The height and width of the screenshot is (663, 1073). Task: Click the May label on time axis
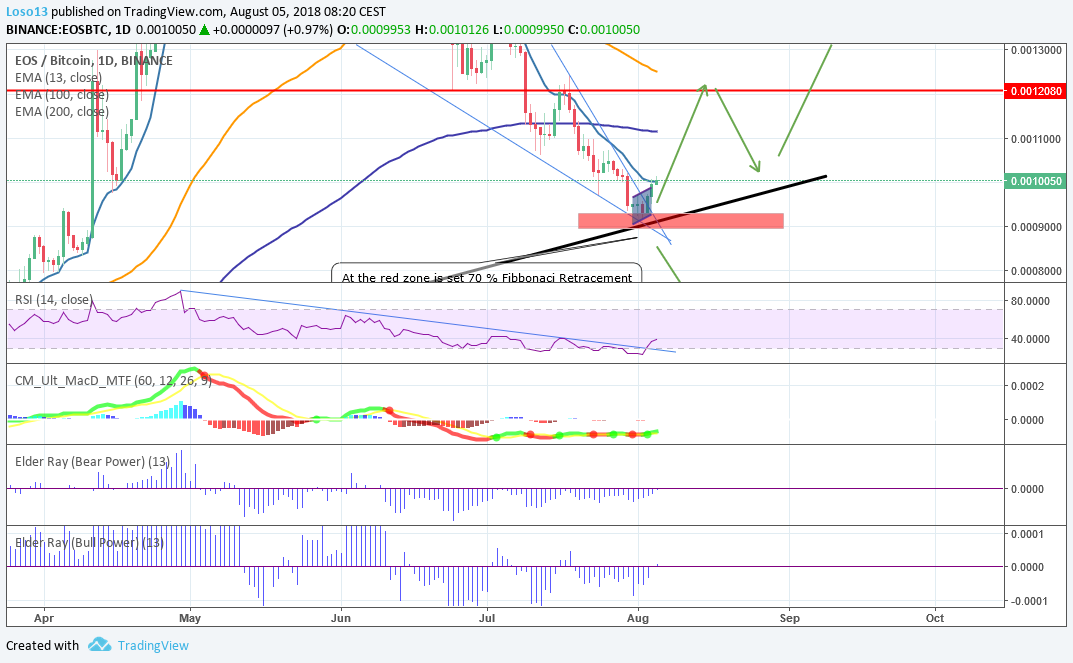[190, 618]
